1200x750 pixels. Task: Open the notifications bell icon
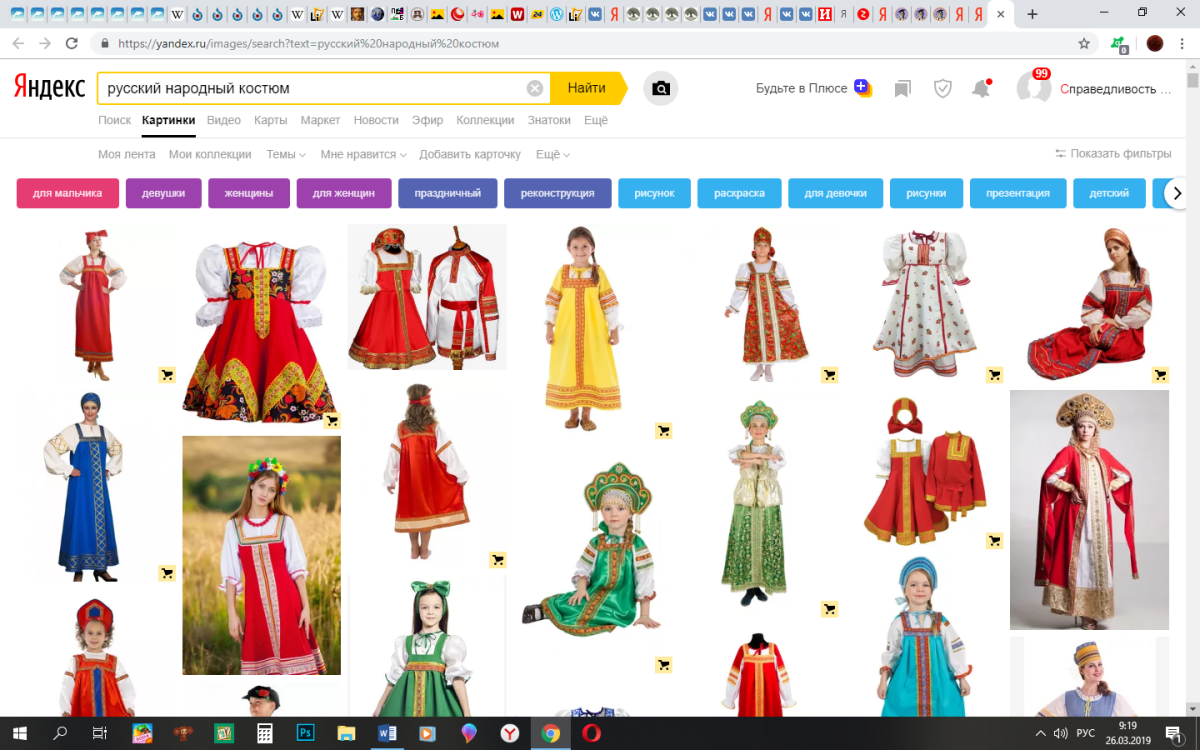coord(981,89)
